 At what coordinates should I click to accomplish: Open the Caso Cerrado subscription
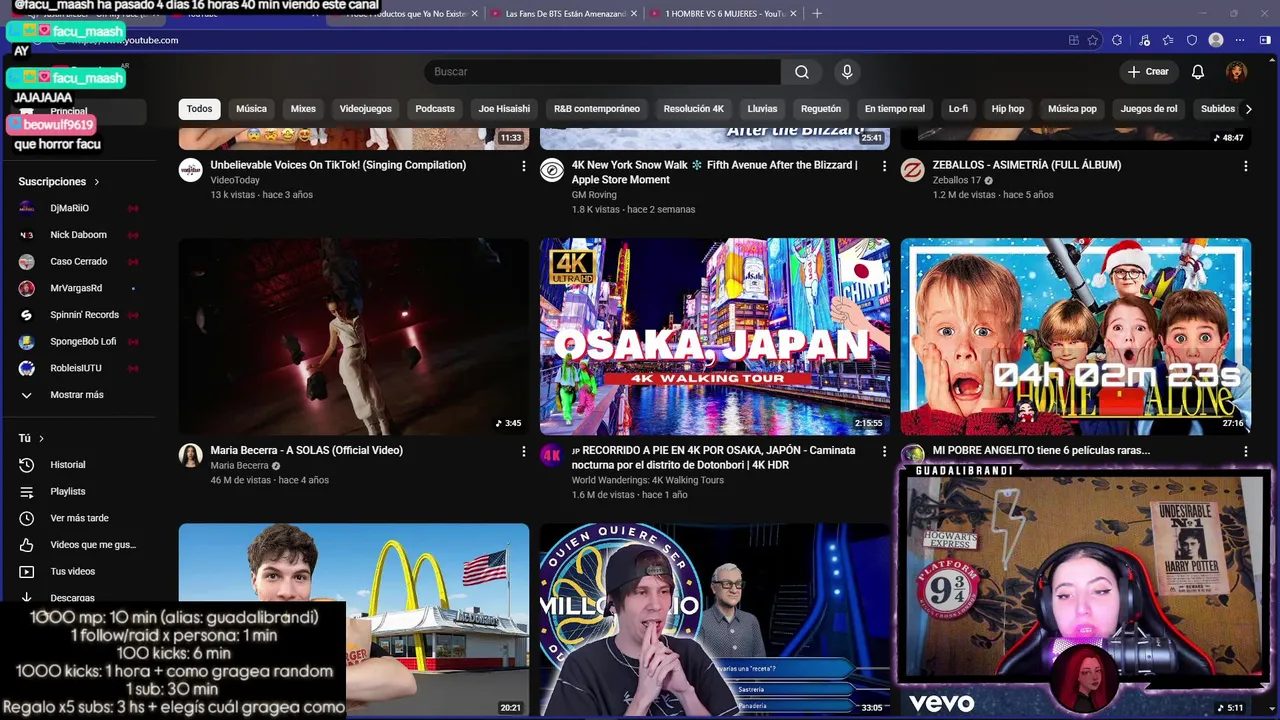click(77, 262)
